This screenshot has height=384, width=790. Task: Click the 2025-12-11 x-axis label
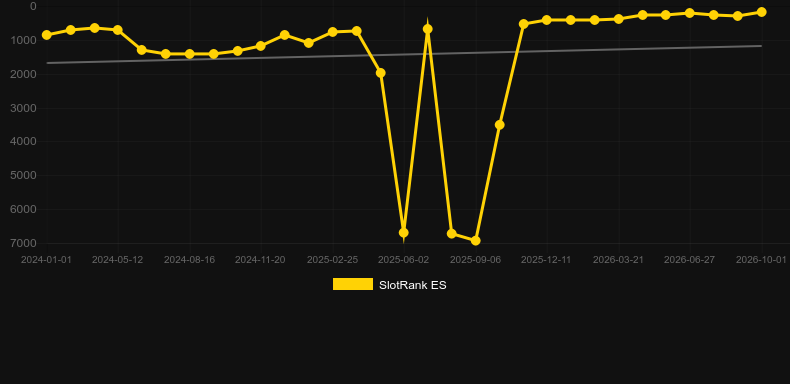click(546, 260)
